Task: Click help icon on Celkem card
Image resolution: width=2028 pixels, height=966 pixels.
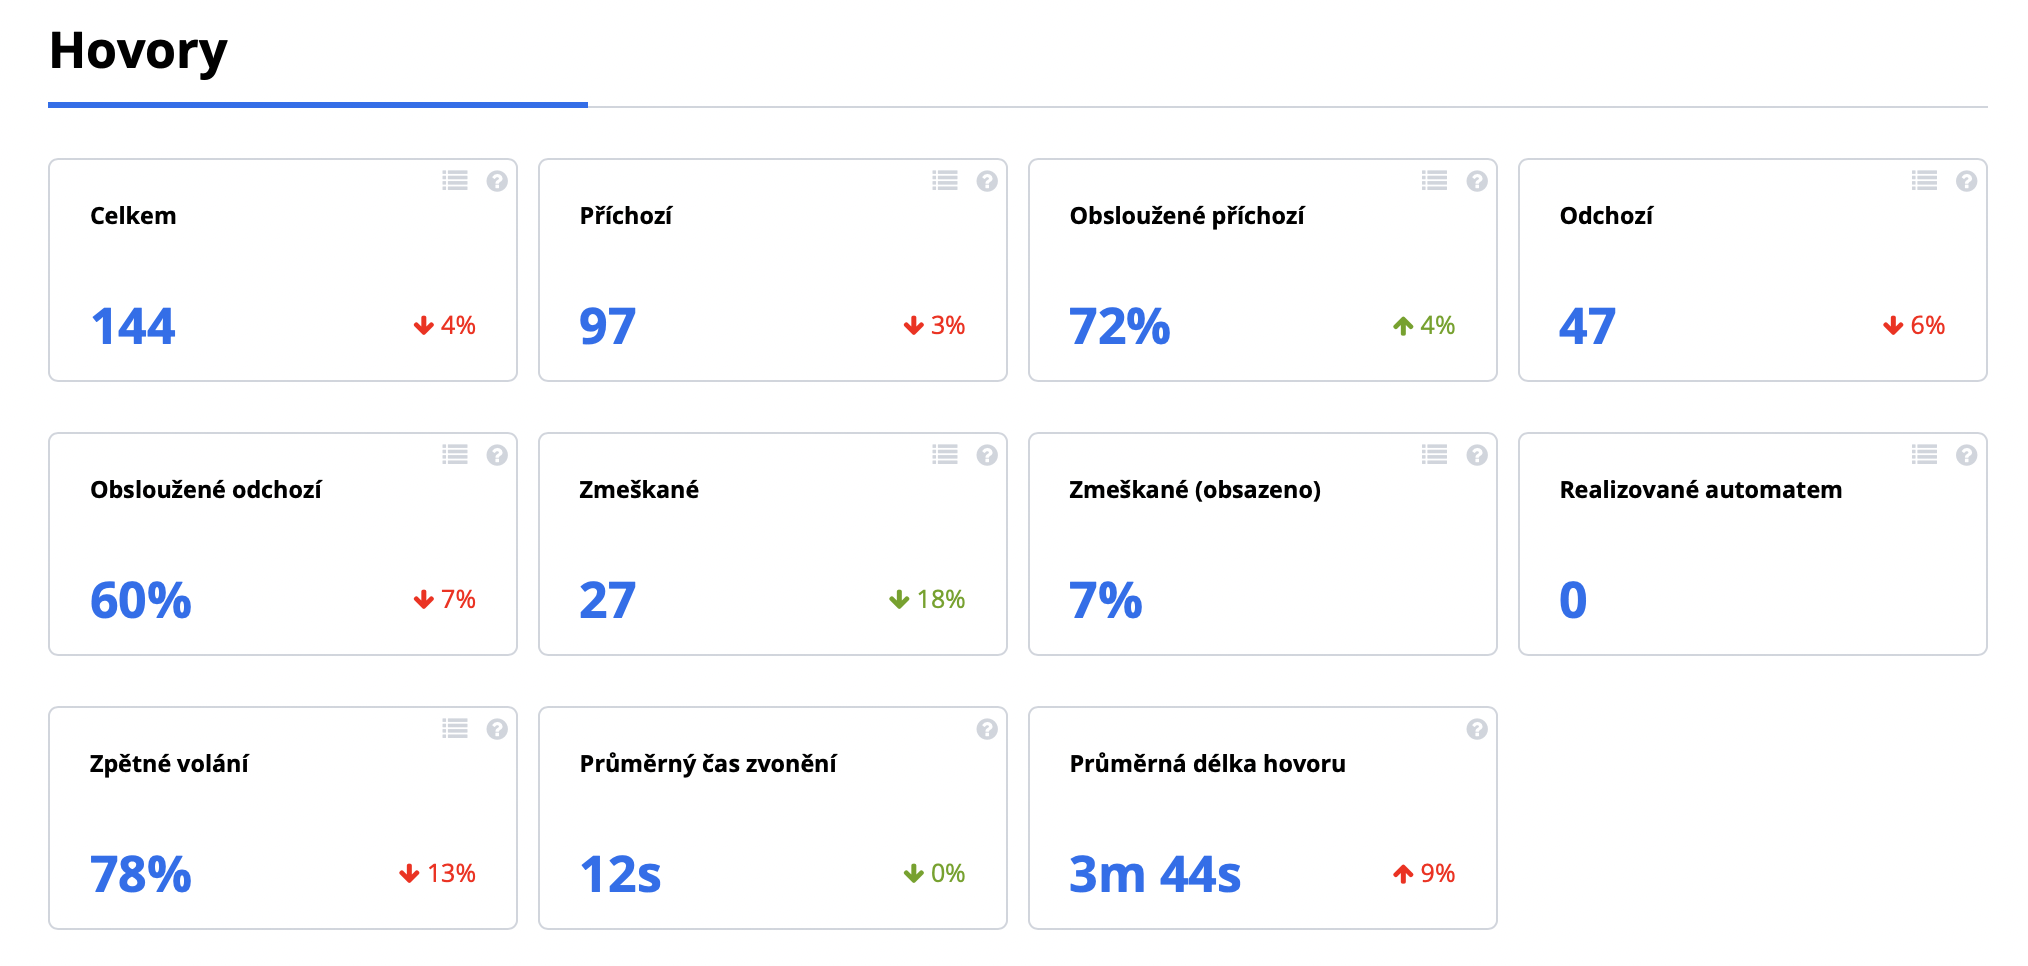Action: [497, 181]
